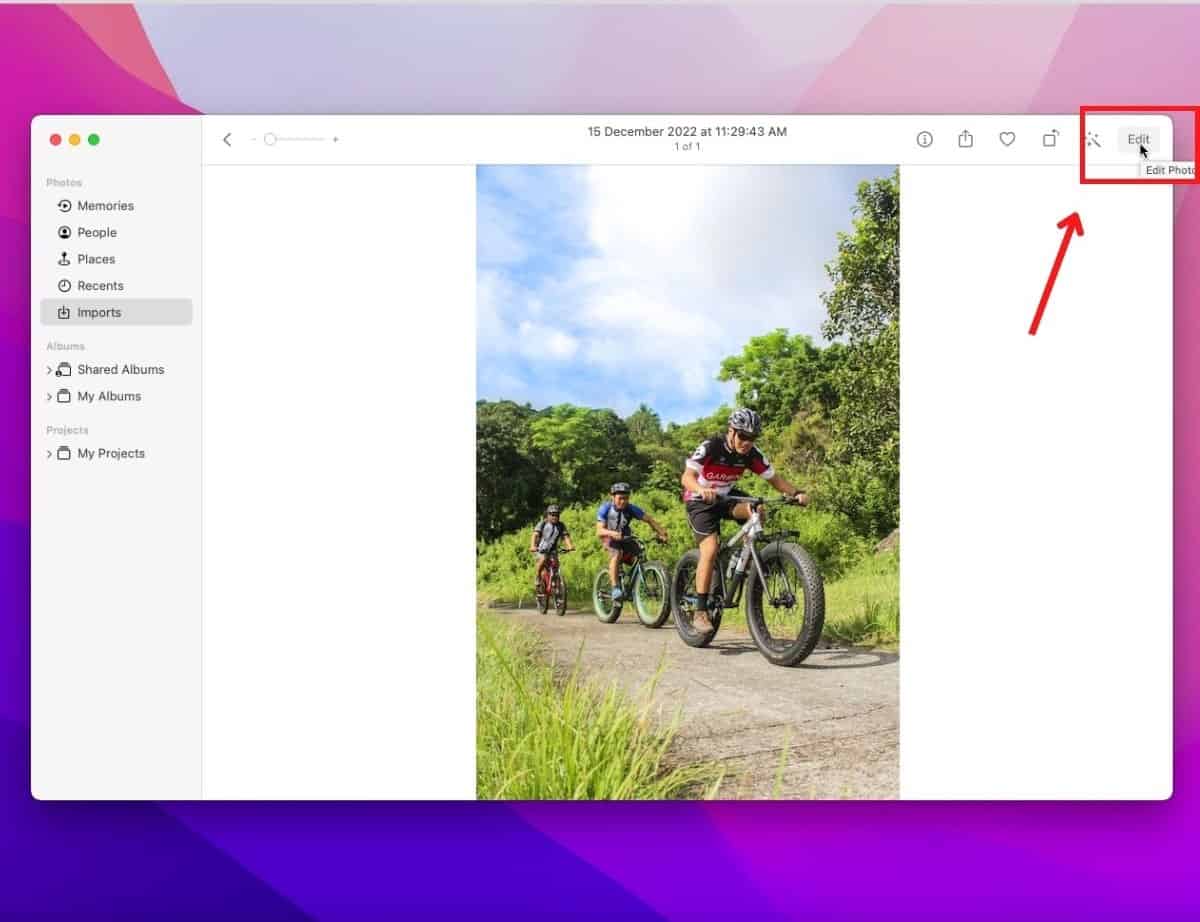Click the Share icon in the toolbar
This screenshot has width=1200, height=922.
[x=965, y=139]
